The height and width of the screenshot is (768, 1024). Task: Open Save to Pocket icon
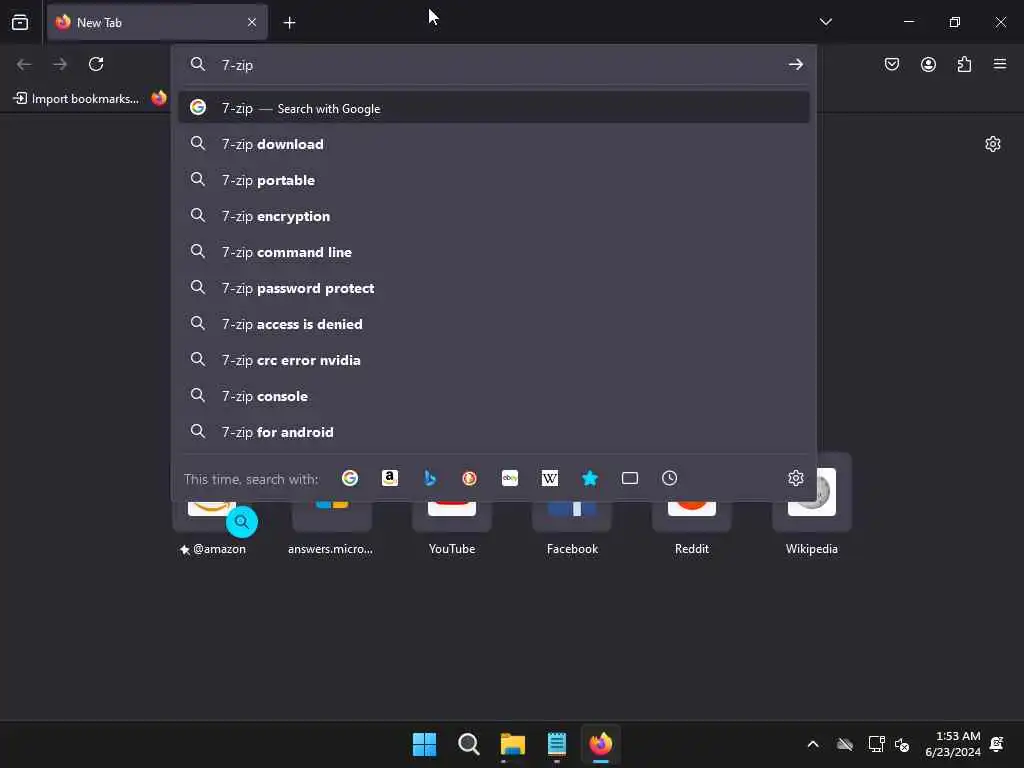pos(891,64)
